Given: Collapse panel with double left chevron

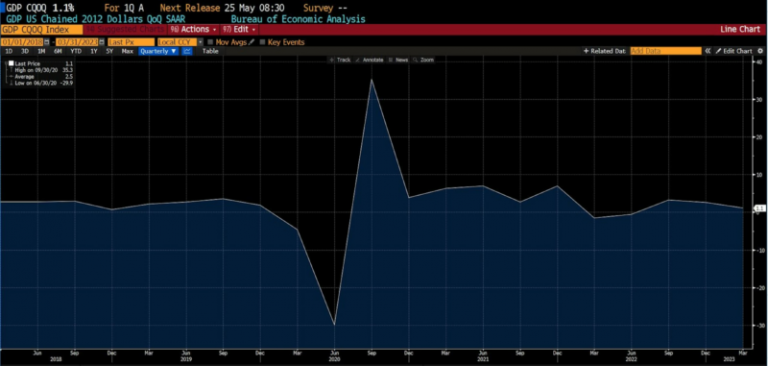Looking at the screenshot, I should click(708, 51).
